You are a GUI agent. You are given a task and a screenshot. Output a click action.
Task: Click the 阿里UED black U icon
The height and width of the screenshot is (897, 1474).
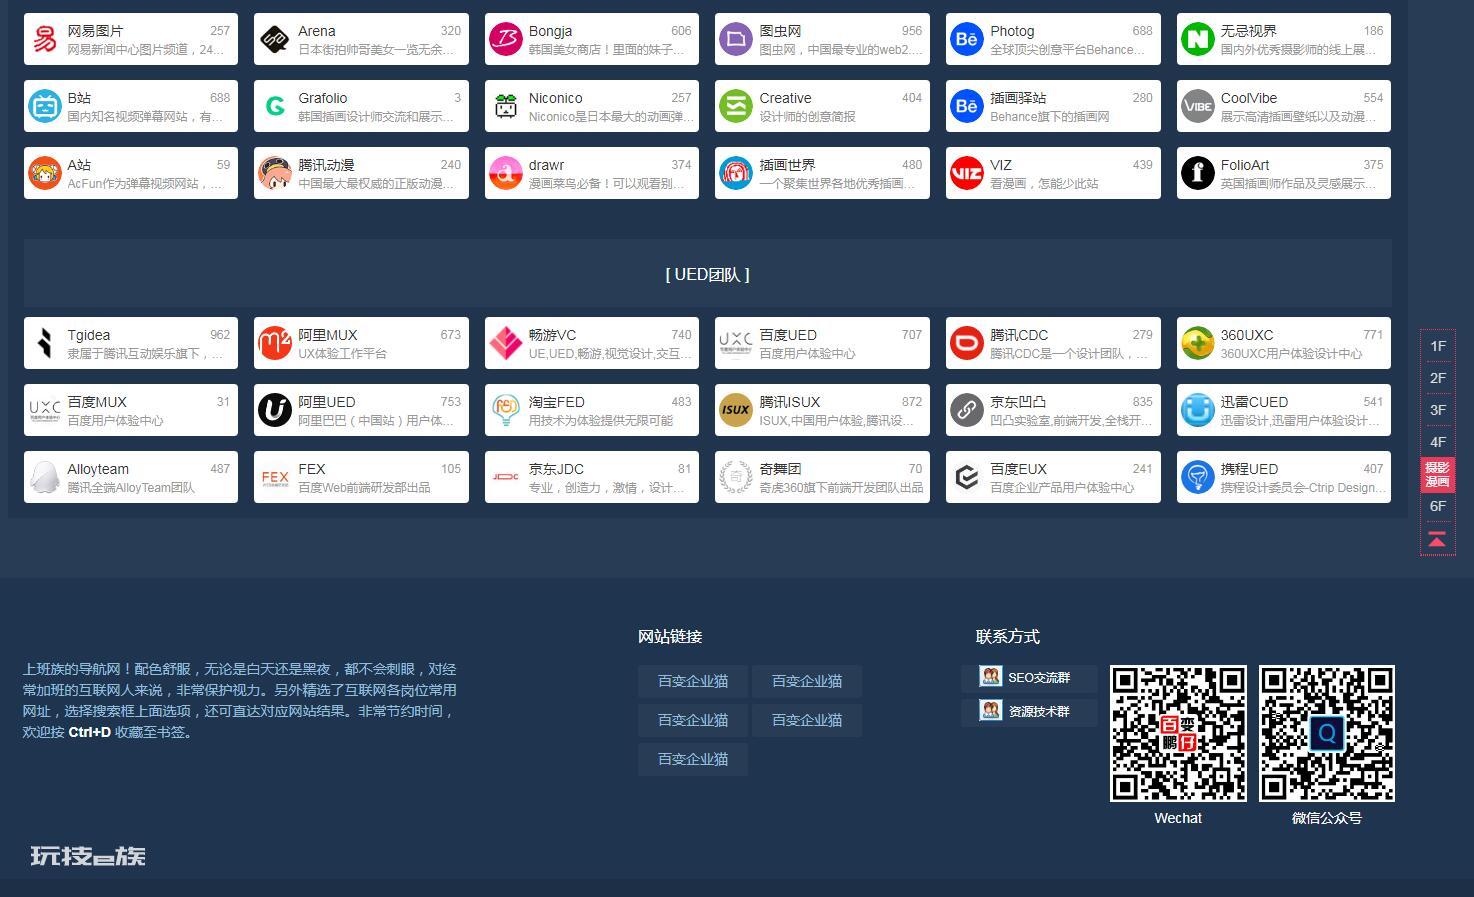click(275, 410)
